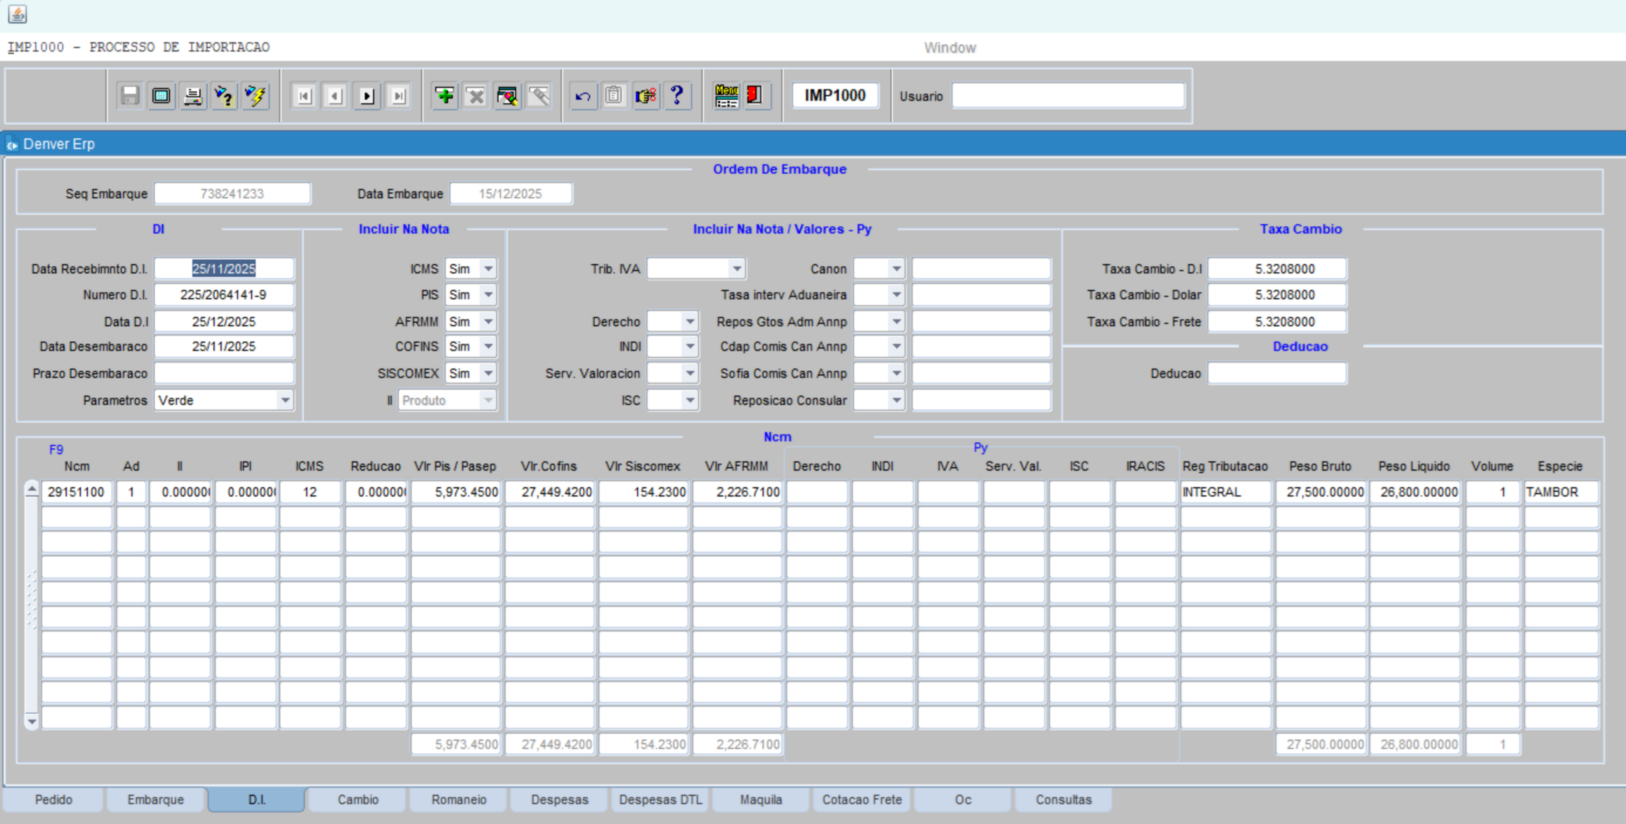The width and height of the screenshot is (1626, 824).
Task: Open the Canon dropdown
Action: coord(896,269)
